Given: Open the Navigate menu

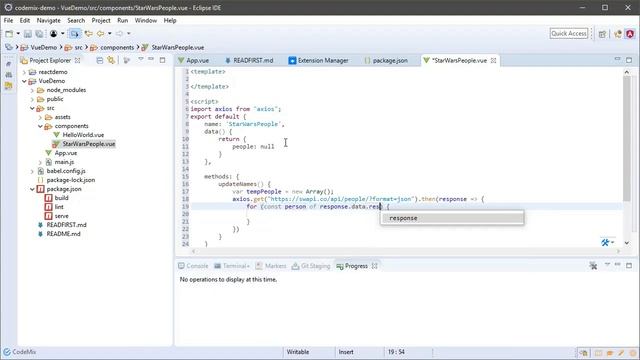Looking at the screenshot, I should (x=49, y=20).
